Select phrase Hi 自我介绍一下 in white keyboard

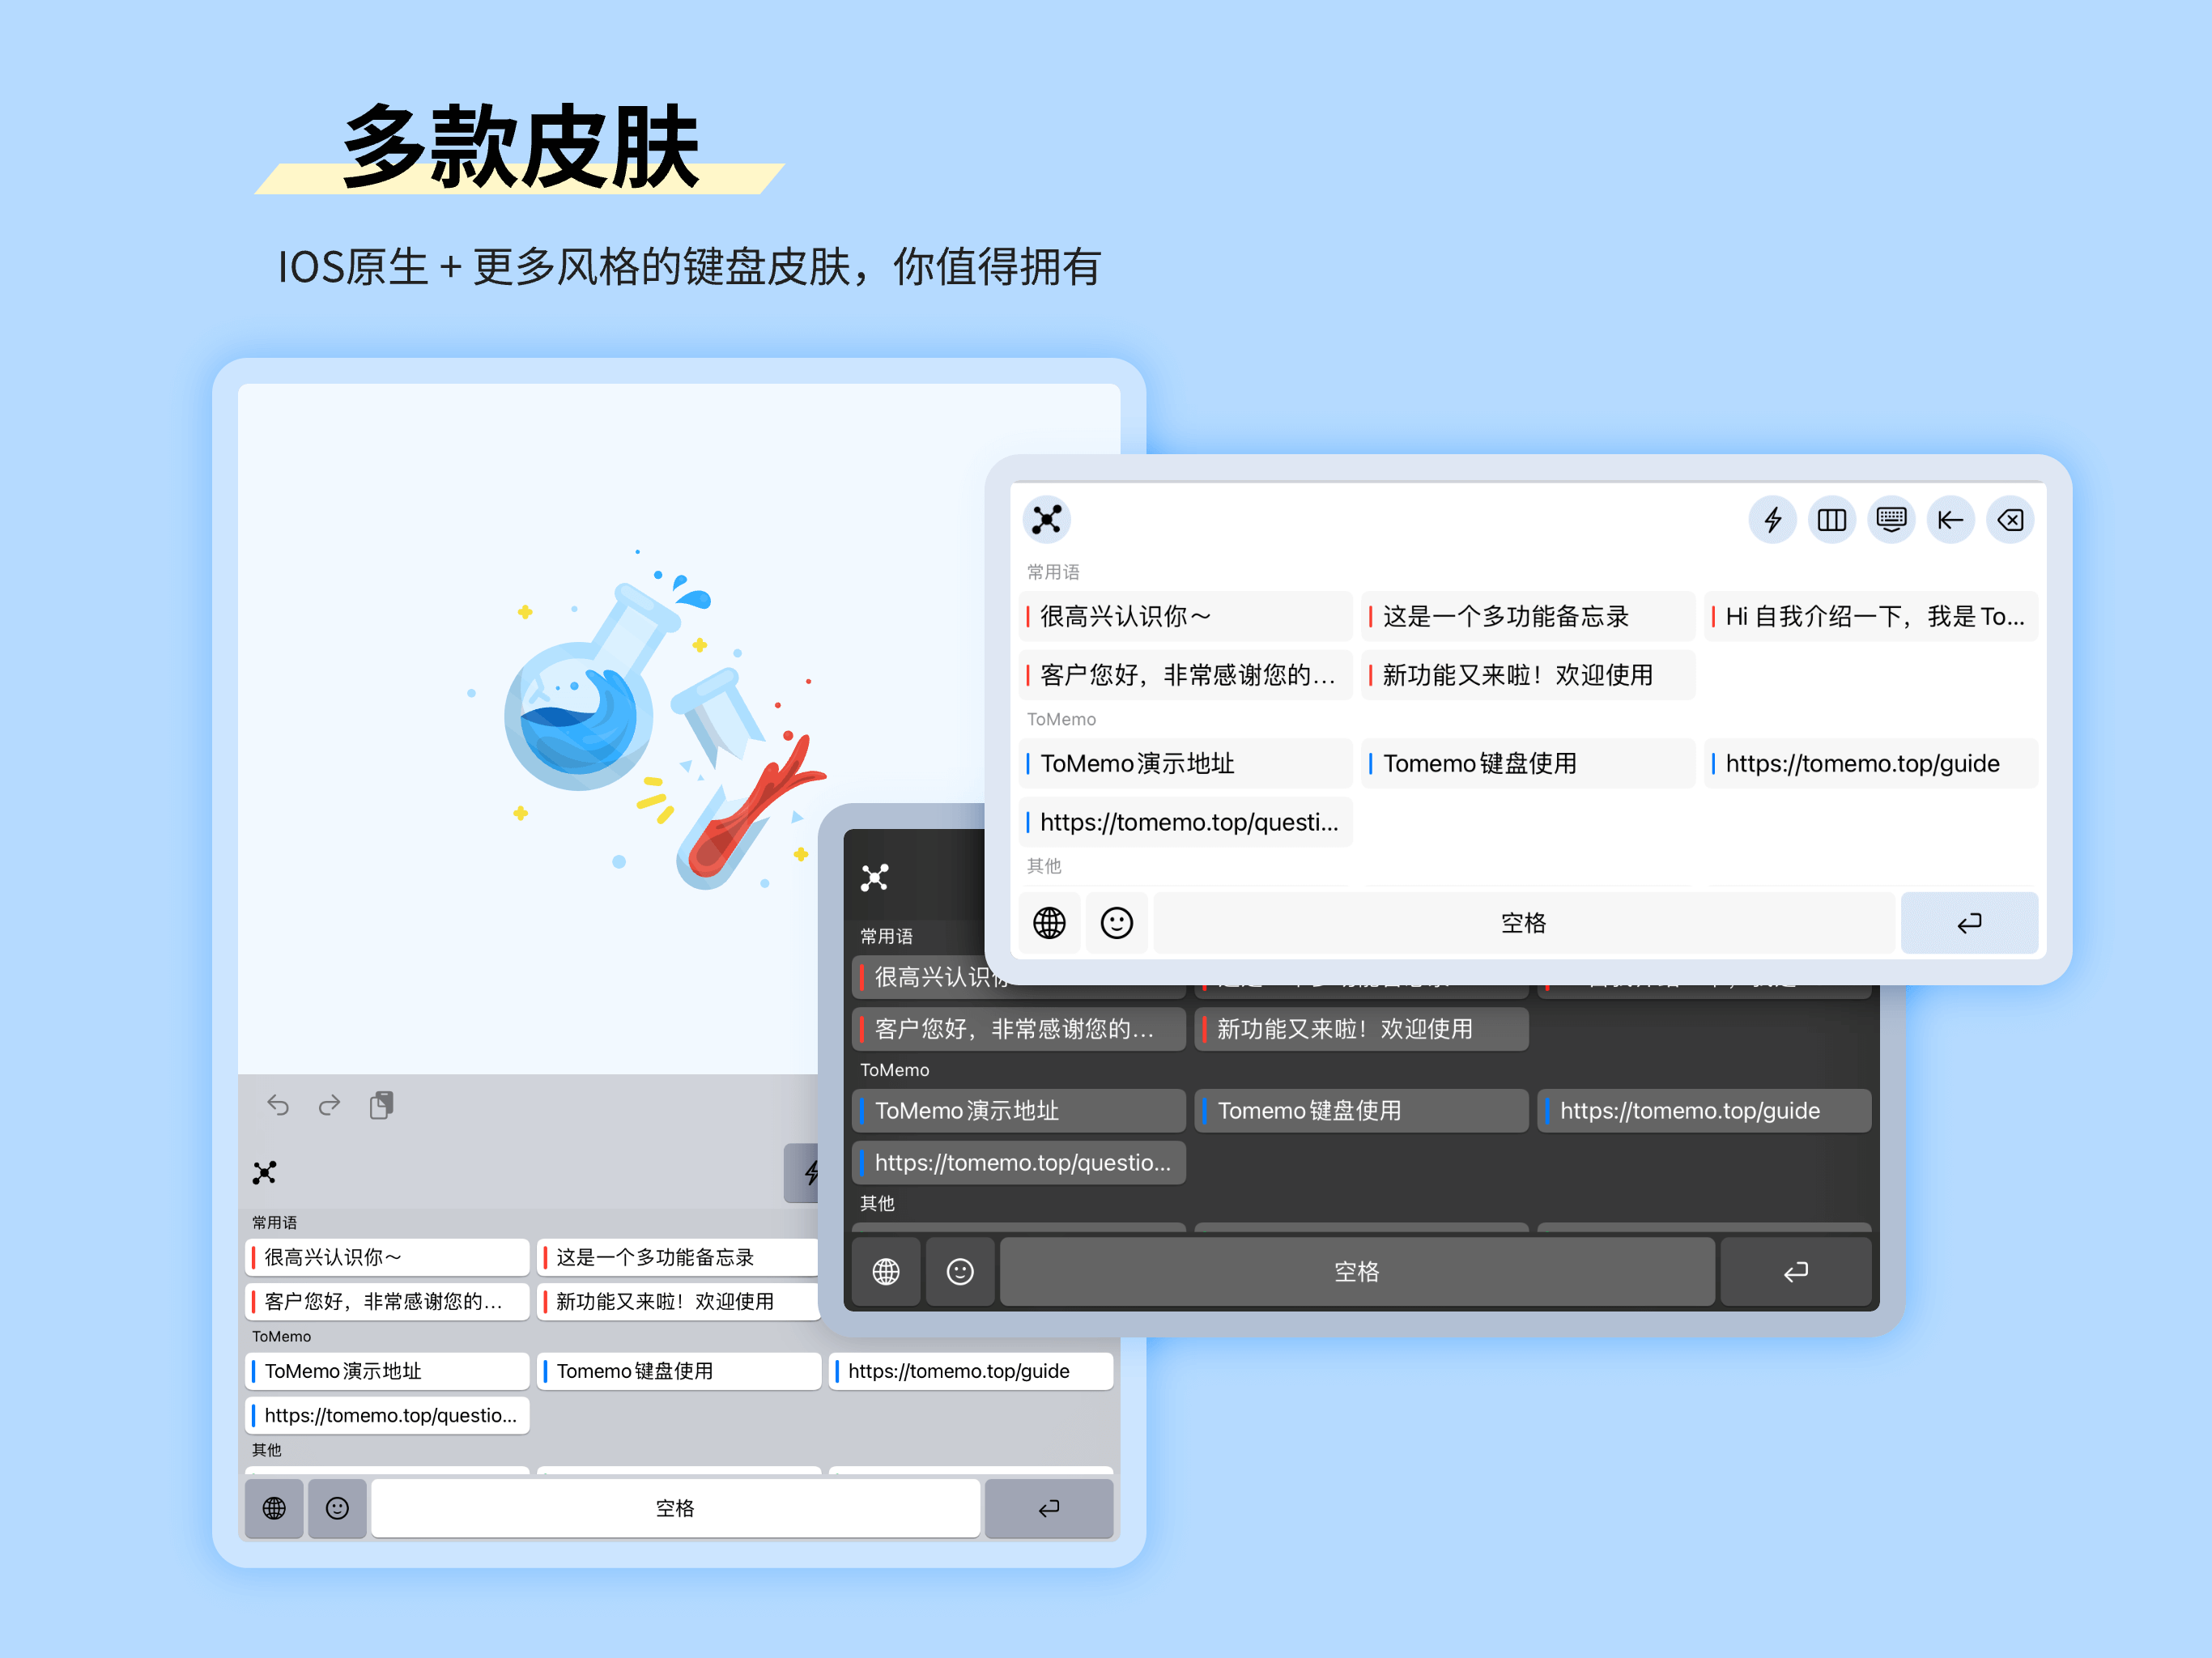[x=1870, y=616]
